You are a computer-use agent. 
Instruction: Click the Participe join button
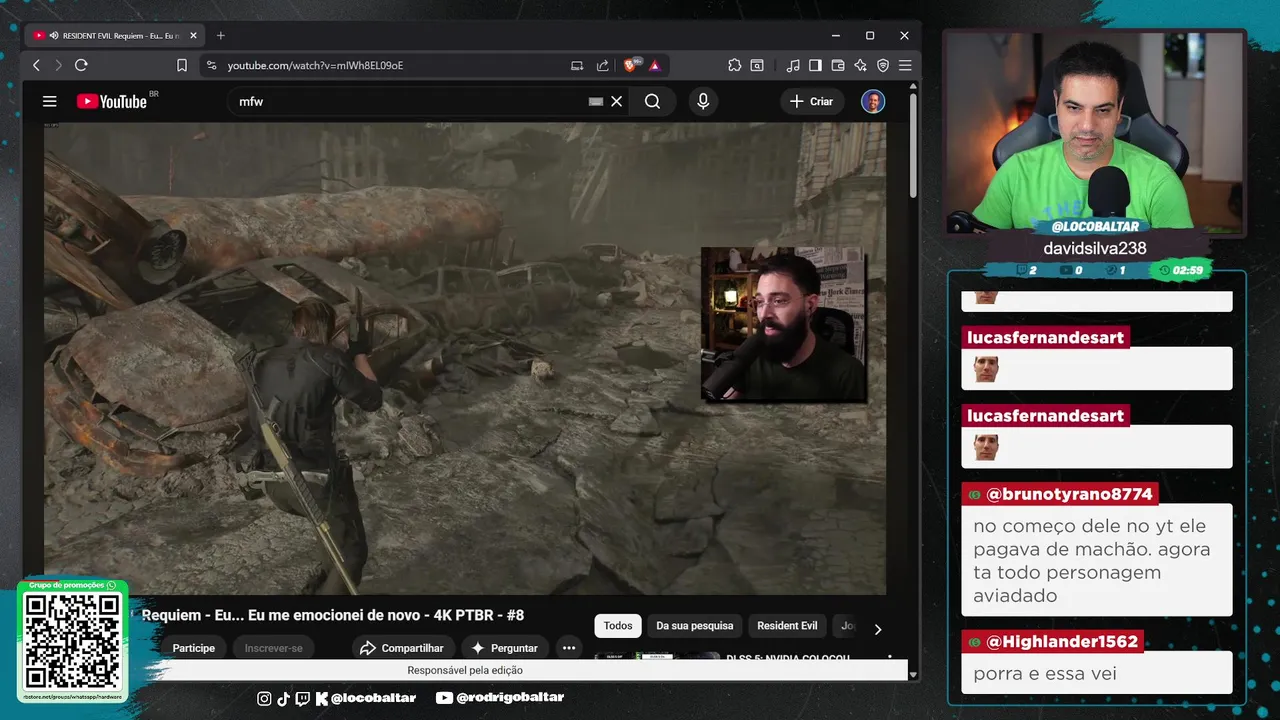point(193,648)
